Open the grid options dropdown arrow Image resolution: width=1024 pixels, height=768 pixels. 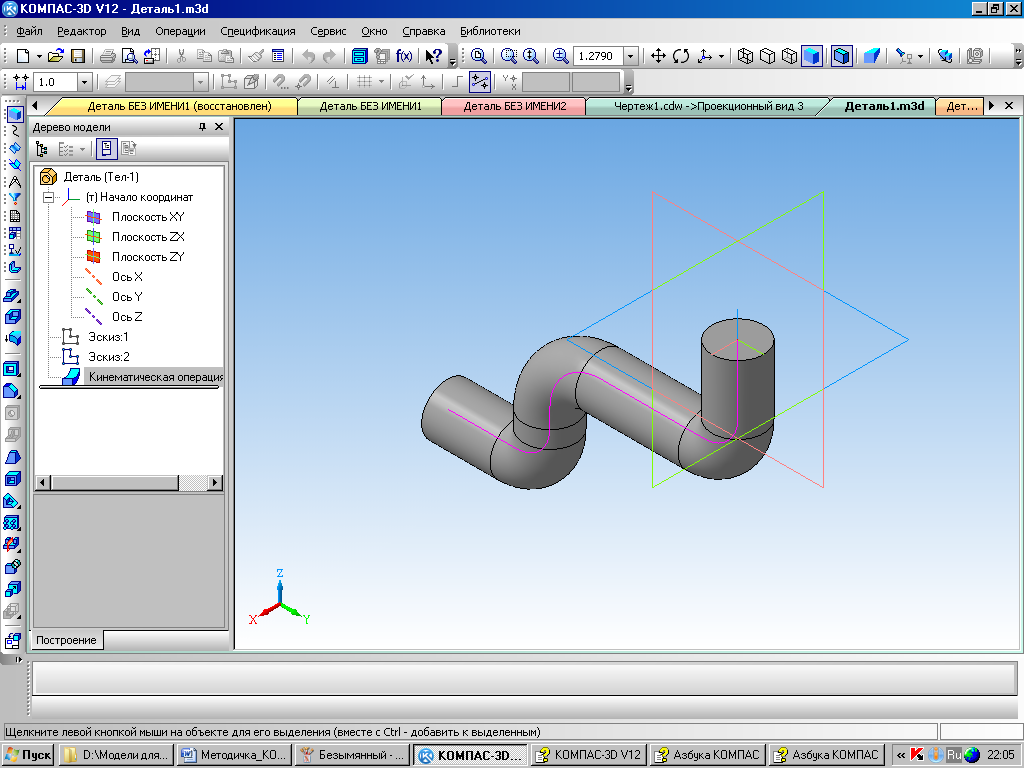tap(381, 82)
